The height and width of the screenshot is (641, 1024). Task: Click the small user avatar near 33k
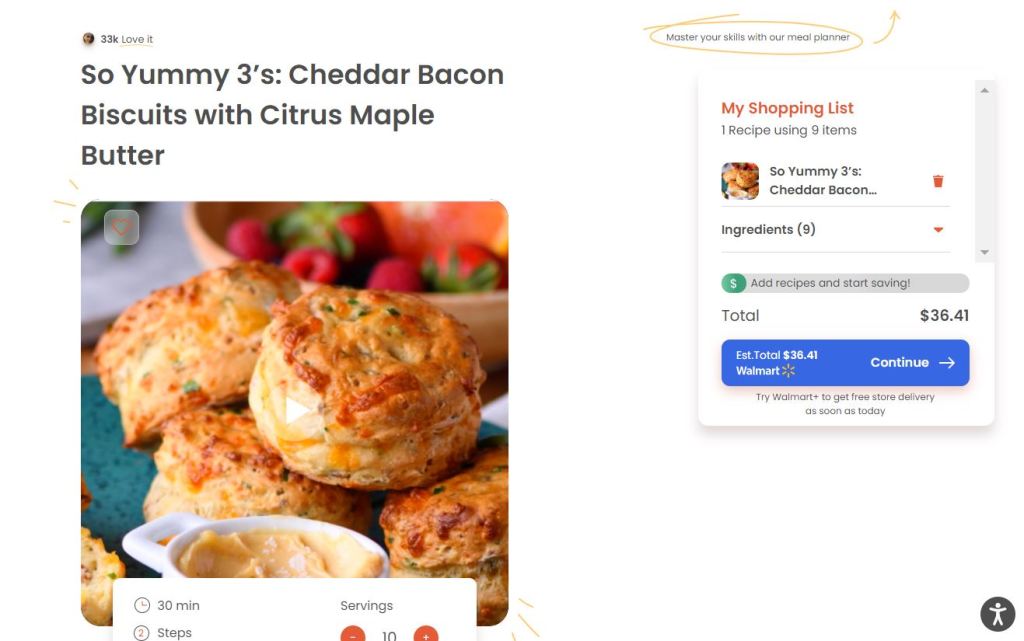pos(89,39)
